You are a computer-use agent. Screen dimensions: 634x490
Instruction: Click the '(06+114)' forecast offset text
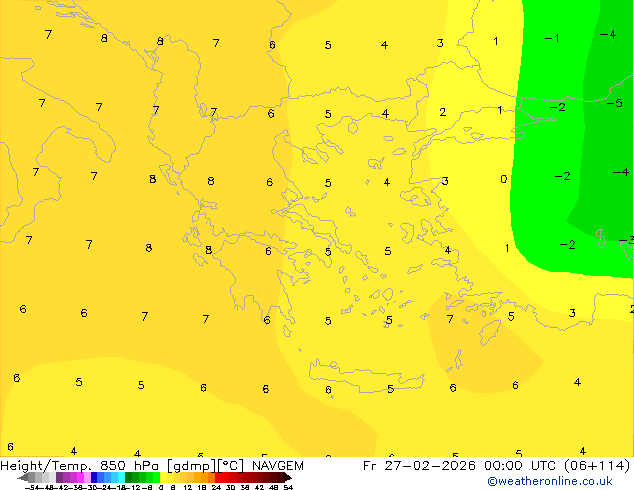597,466
